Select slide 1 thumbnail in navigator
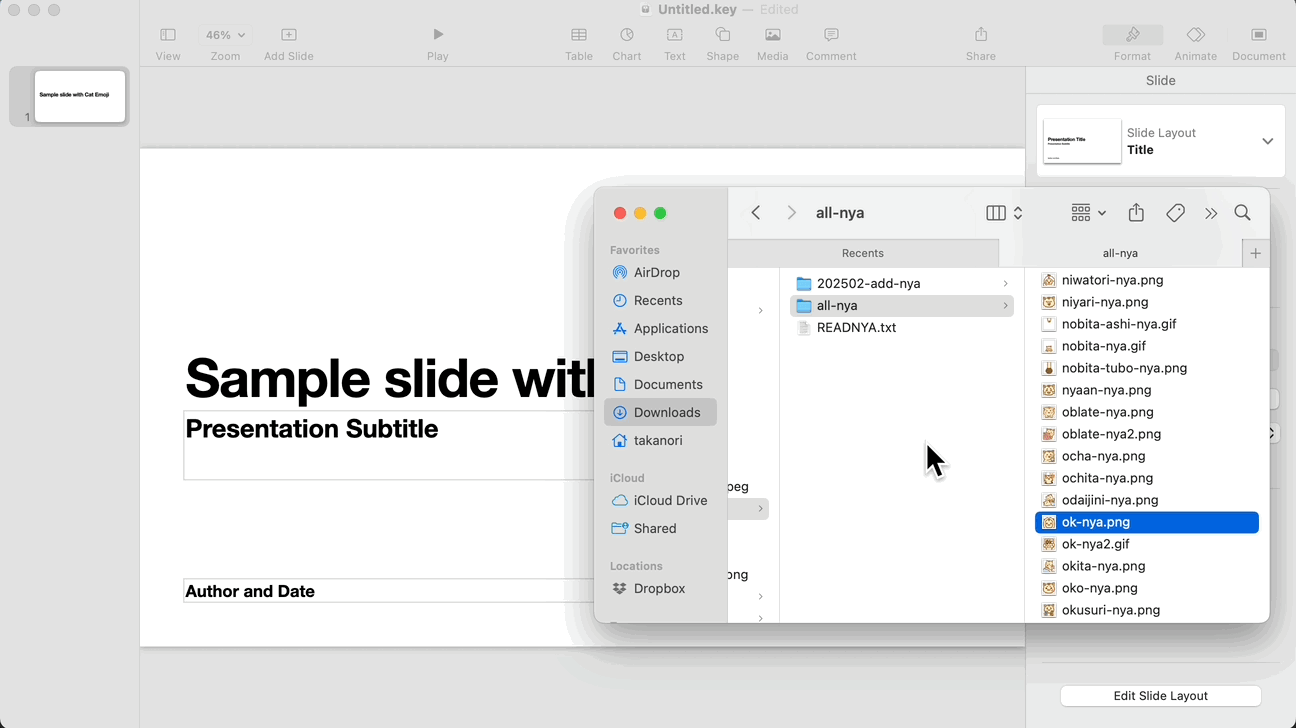The width and height of the screenshot is (1296, 728). click(x=80, y=96)
